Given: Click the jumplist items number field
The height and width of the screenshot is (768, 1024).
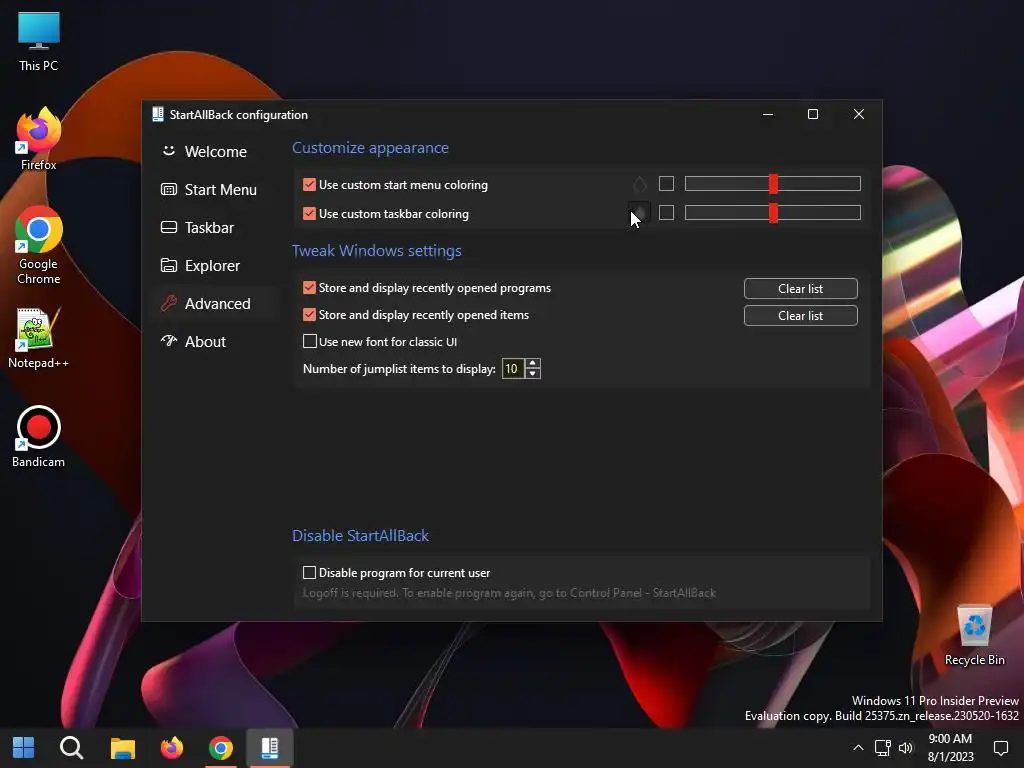Looking at the screenshot, I should coord(513,369).
